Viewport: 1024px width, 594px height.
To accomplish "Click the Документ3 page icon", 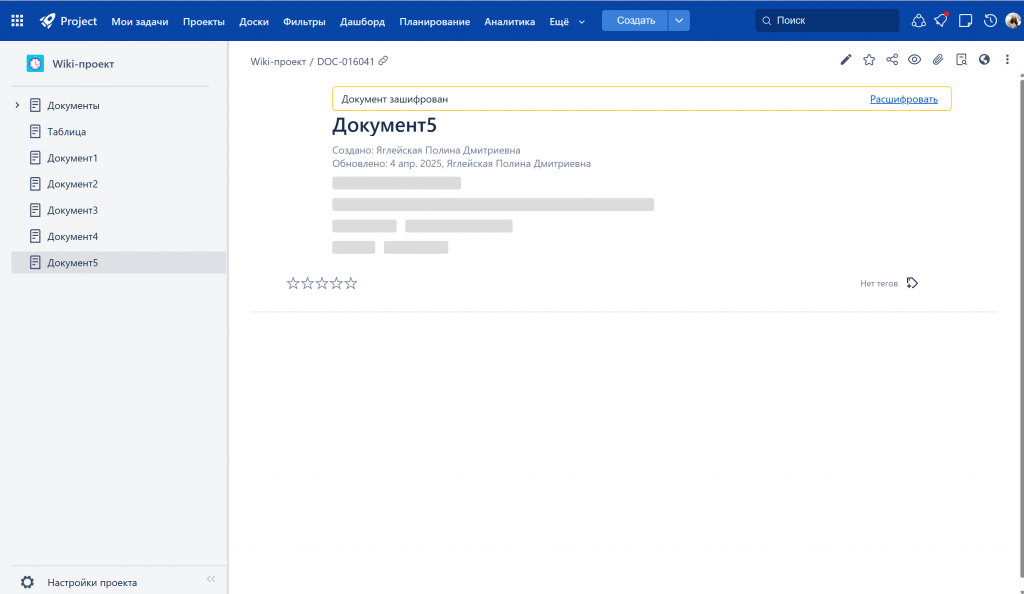I will point(35,210).
